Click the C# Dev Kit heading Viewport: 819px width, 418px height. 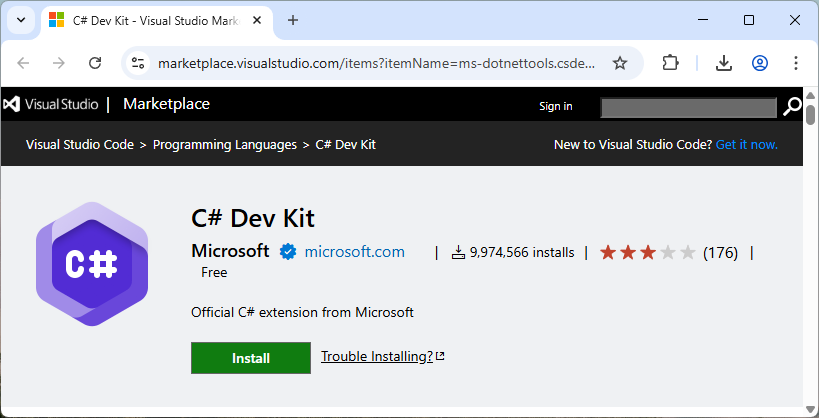[x=253, y=218]
